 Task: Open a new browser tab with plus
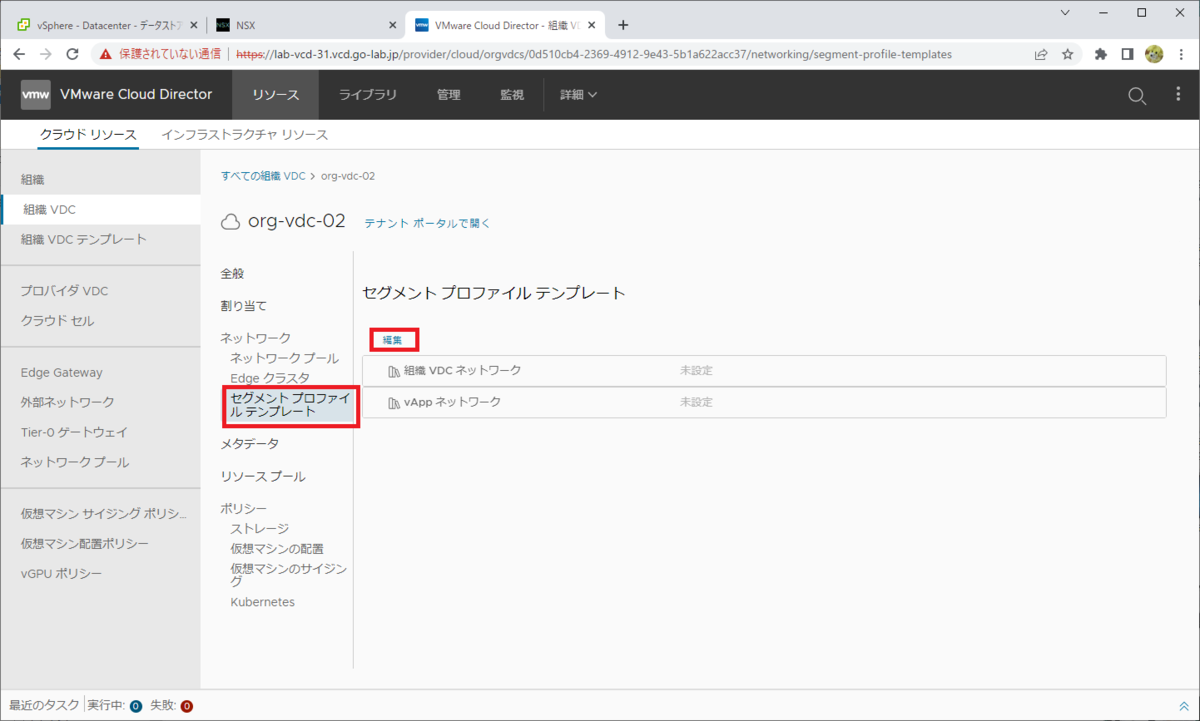point(623,25)
